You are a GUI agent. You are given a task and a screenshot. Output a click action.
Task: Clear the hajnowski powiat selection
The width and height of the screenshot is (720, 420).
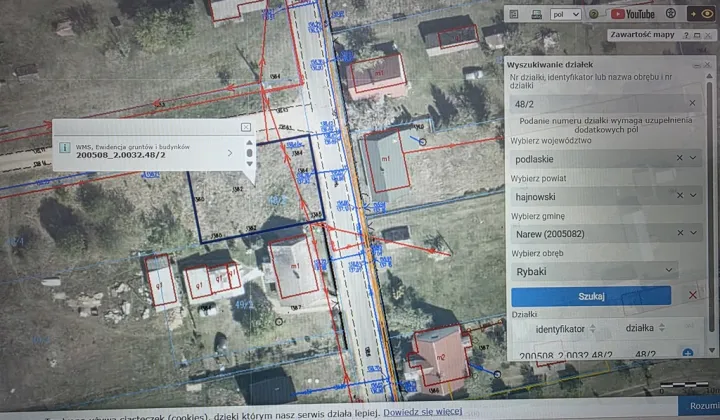pyautogui.click(x=680, y=196)
